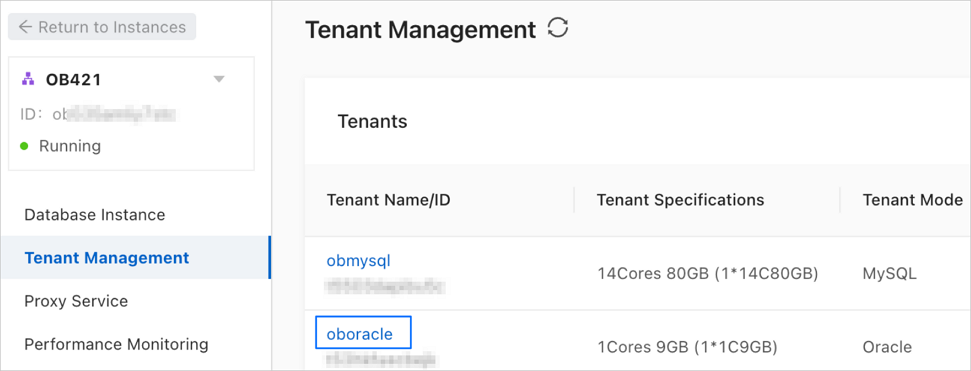Click the Tenant Mode column header

pyautogui.click(x=913, y=200)
